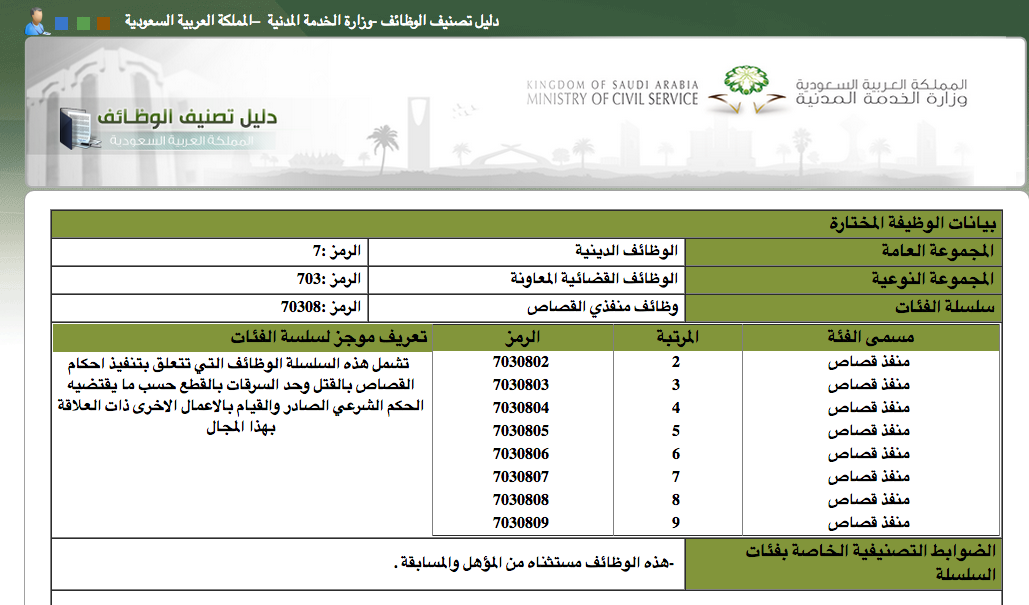Screen dimensions: 1029x605
Task: Click منفذ قصاص in the grade 2 row
Action: (867, 361)
